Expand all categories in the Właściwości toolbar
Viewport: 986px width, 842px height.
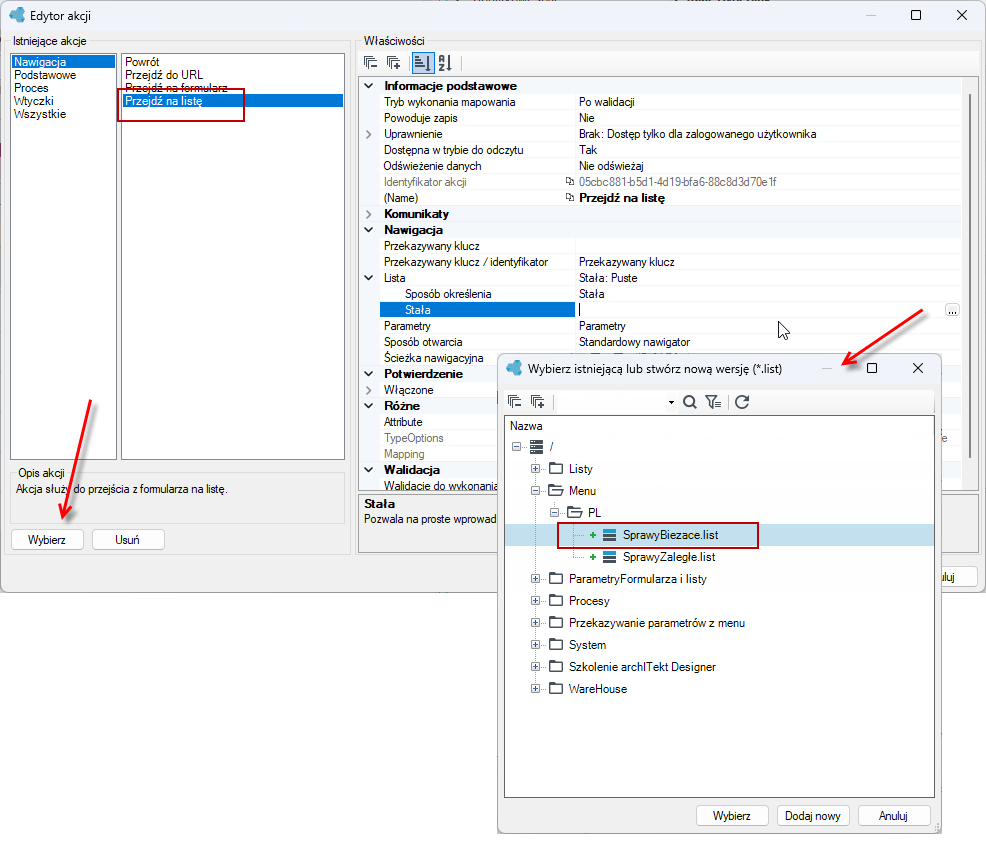pos(394,63)
